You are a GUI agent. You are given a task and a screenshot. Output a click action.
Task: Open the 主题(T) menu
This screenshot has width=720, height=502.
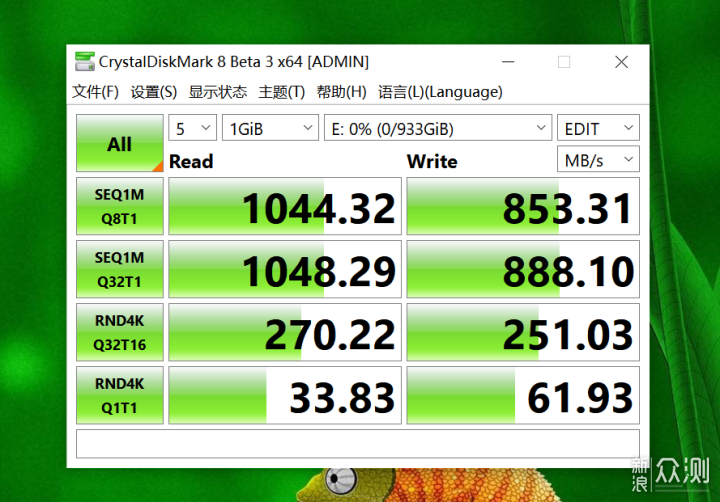[282, 92]
